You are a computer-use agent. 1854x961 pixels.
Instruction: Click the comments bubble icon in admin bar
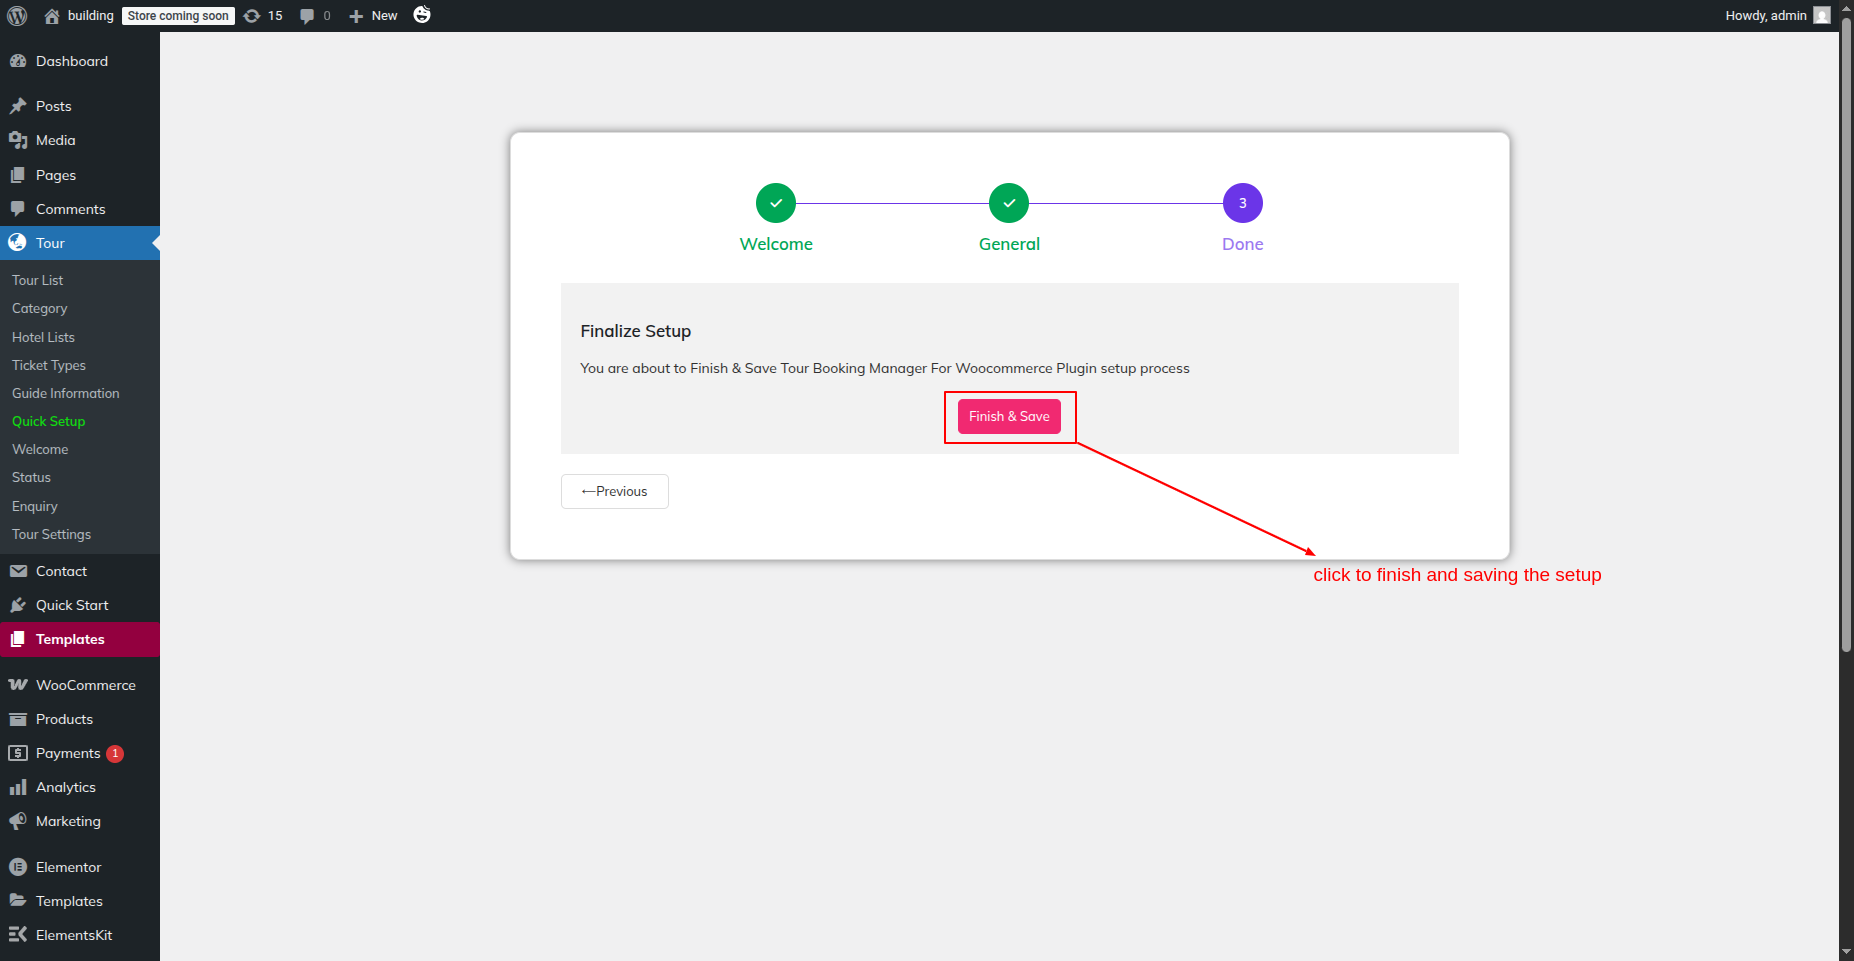pyautogui.click(x=307, y=16)
